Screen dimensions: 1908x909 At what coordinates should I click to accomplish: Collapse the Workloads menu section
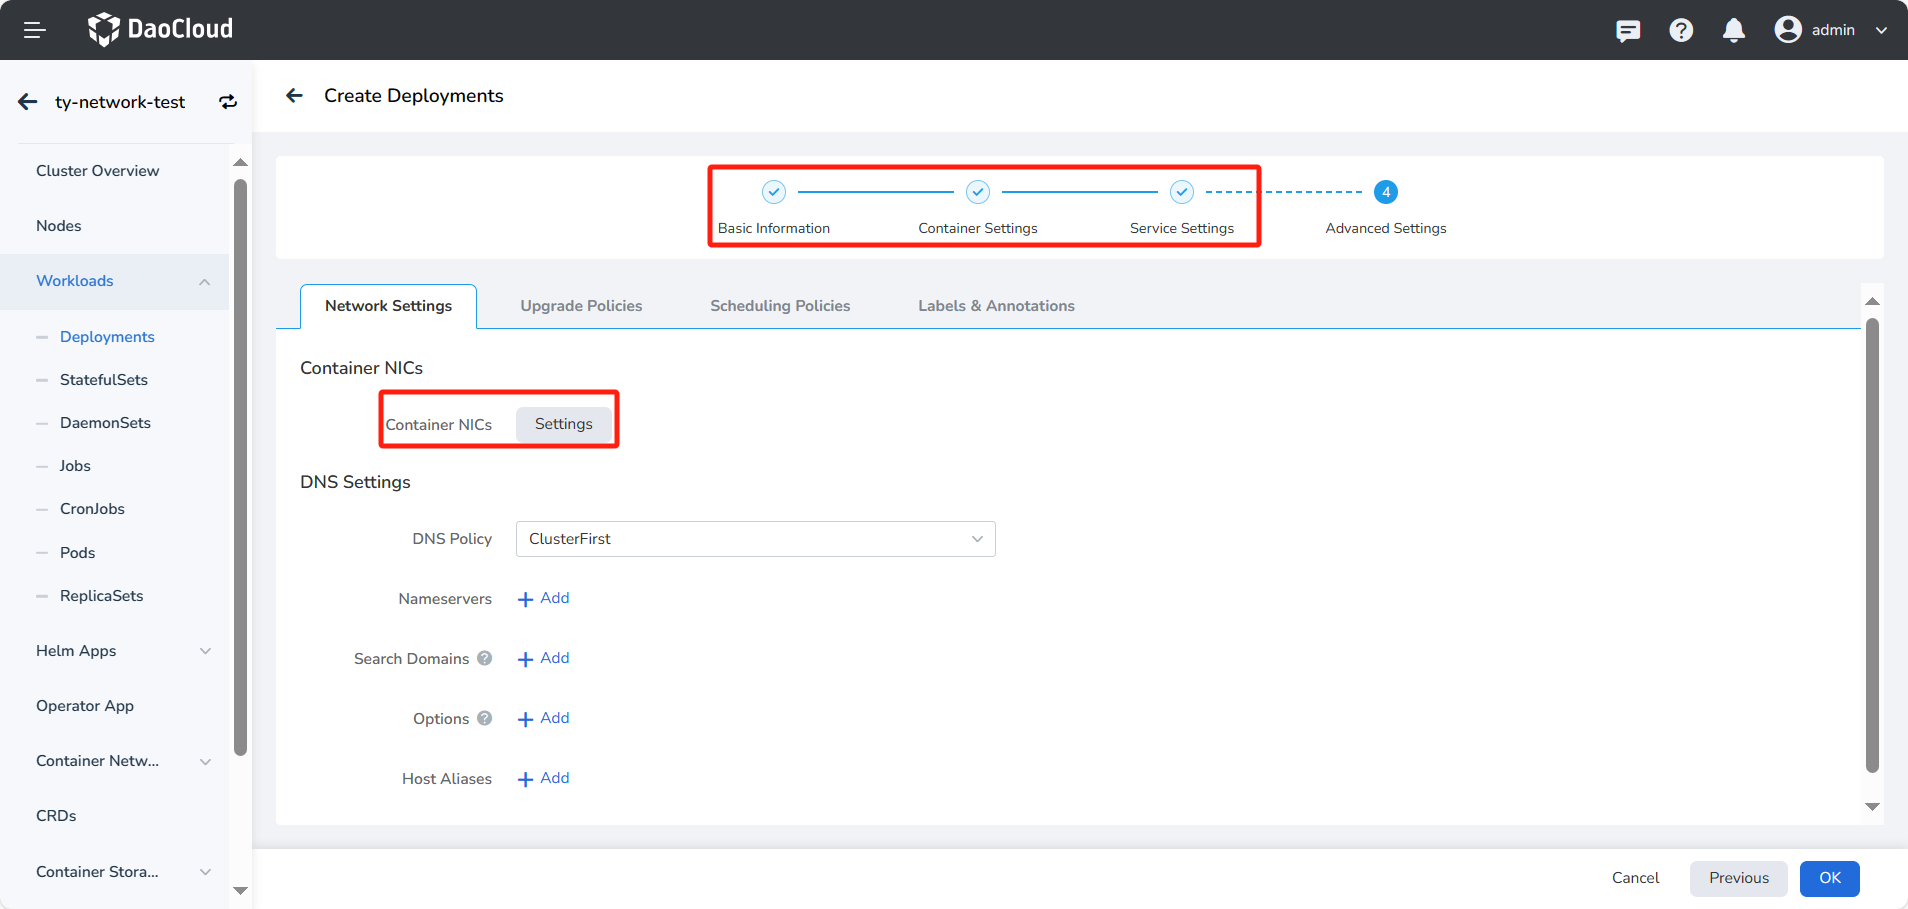click(204, 281)
